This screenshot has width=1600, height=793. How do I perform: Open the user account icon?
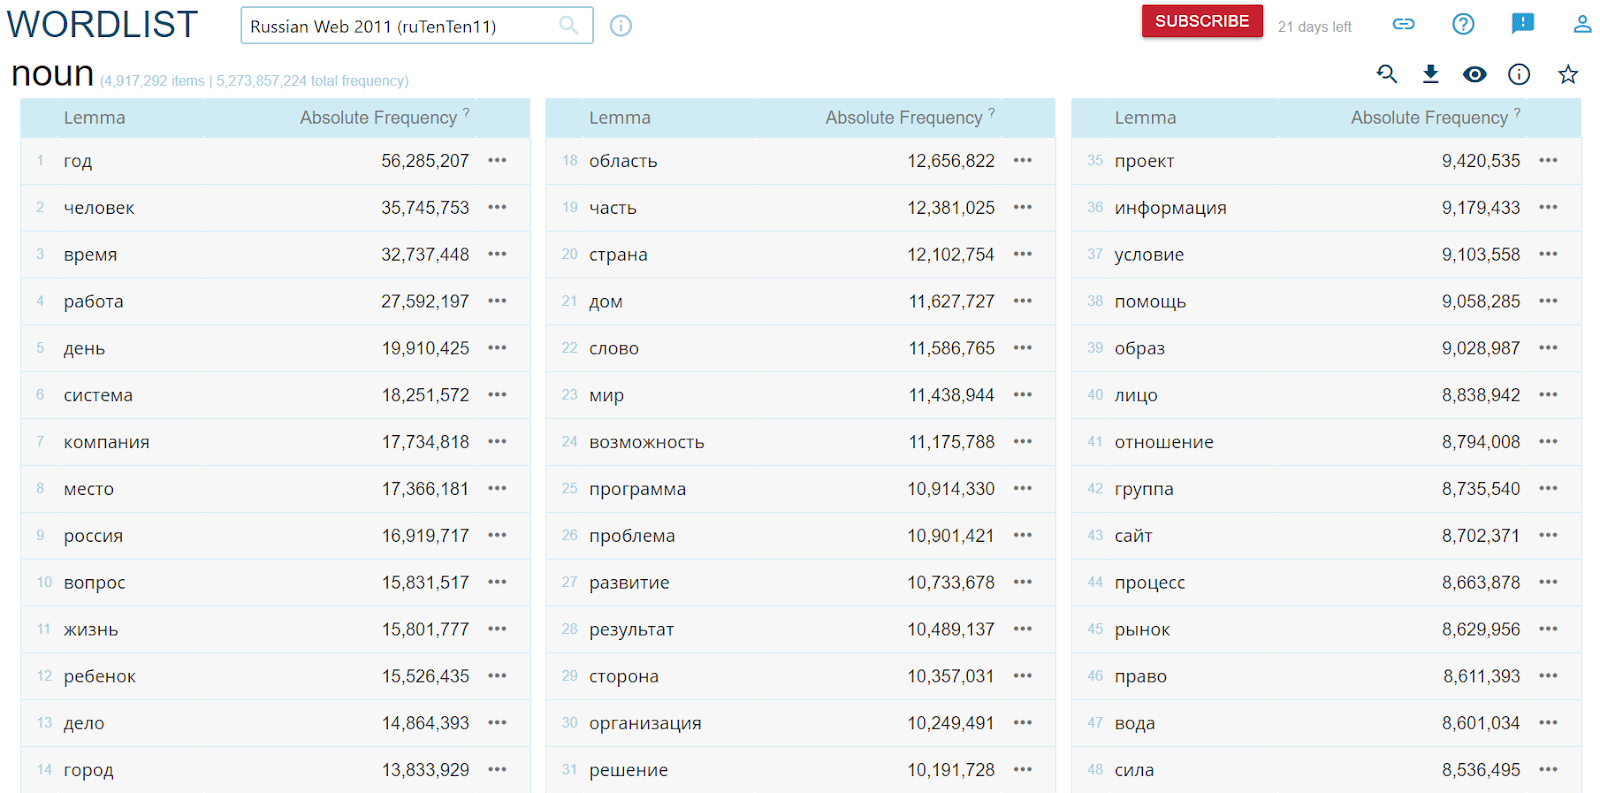point(1582,24)
